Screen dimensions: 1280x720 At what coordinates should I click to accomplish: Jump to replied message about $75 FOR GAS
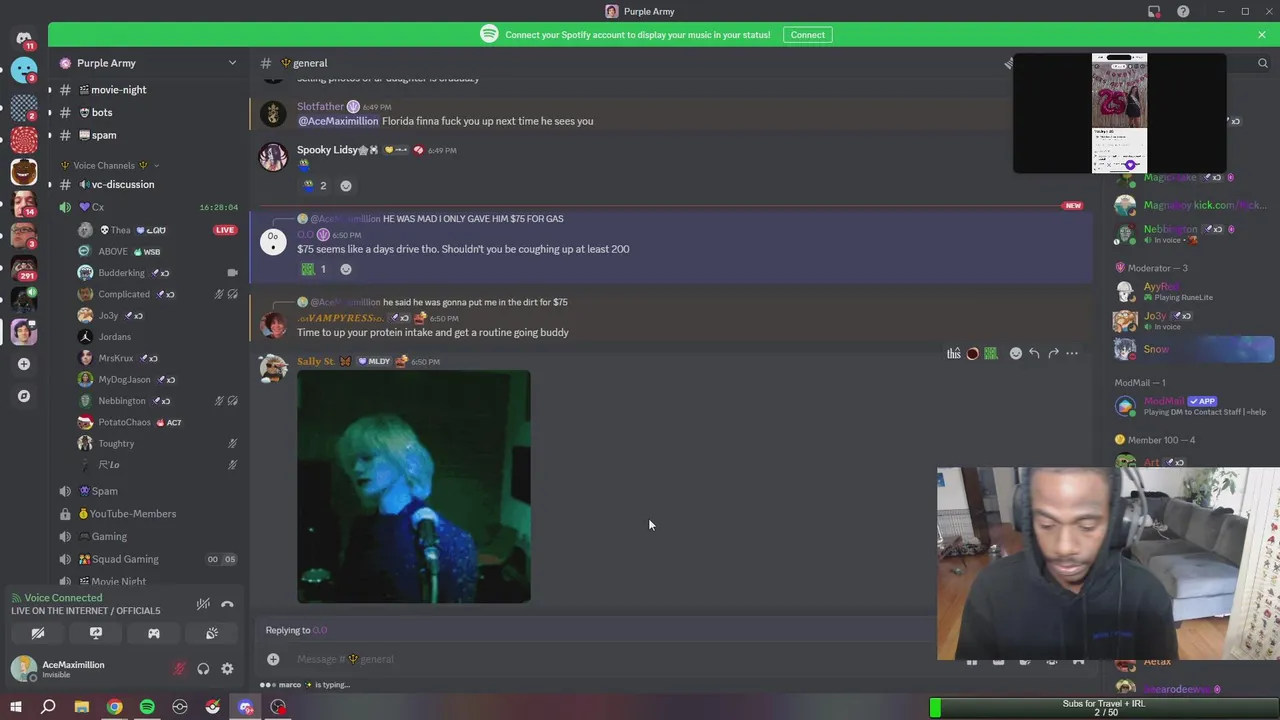tap(473, 218)
